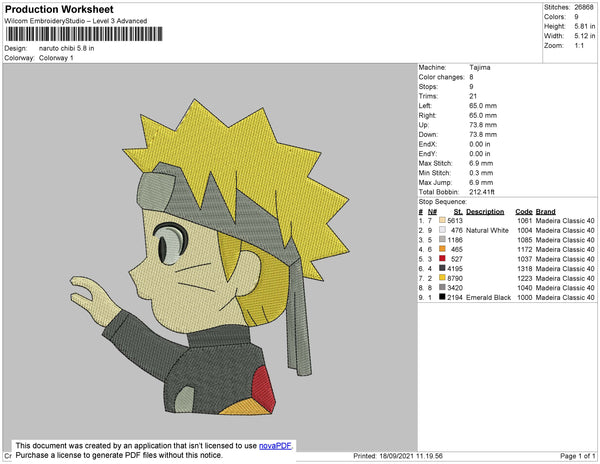
Task: Click the 'Emerald Black' description
Action: point(489,297)
